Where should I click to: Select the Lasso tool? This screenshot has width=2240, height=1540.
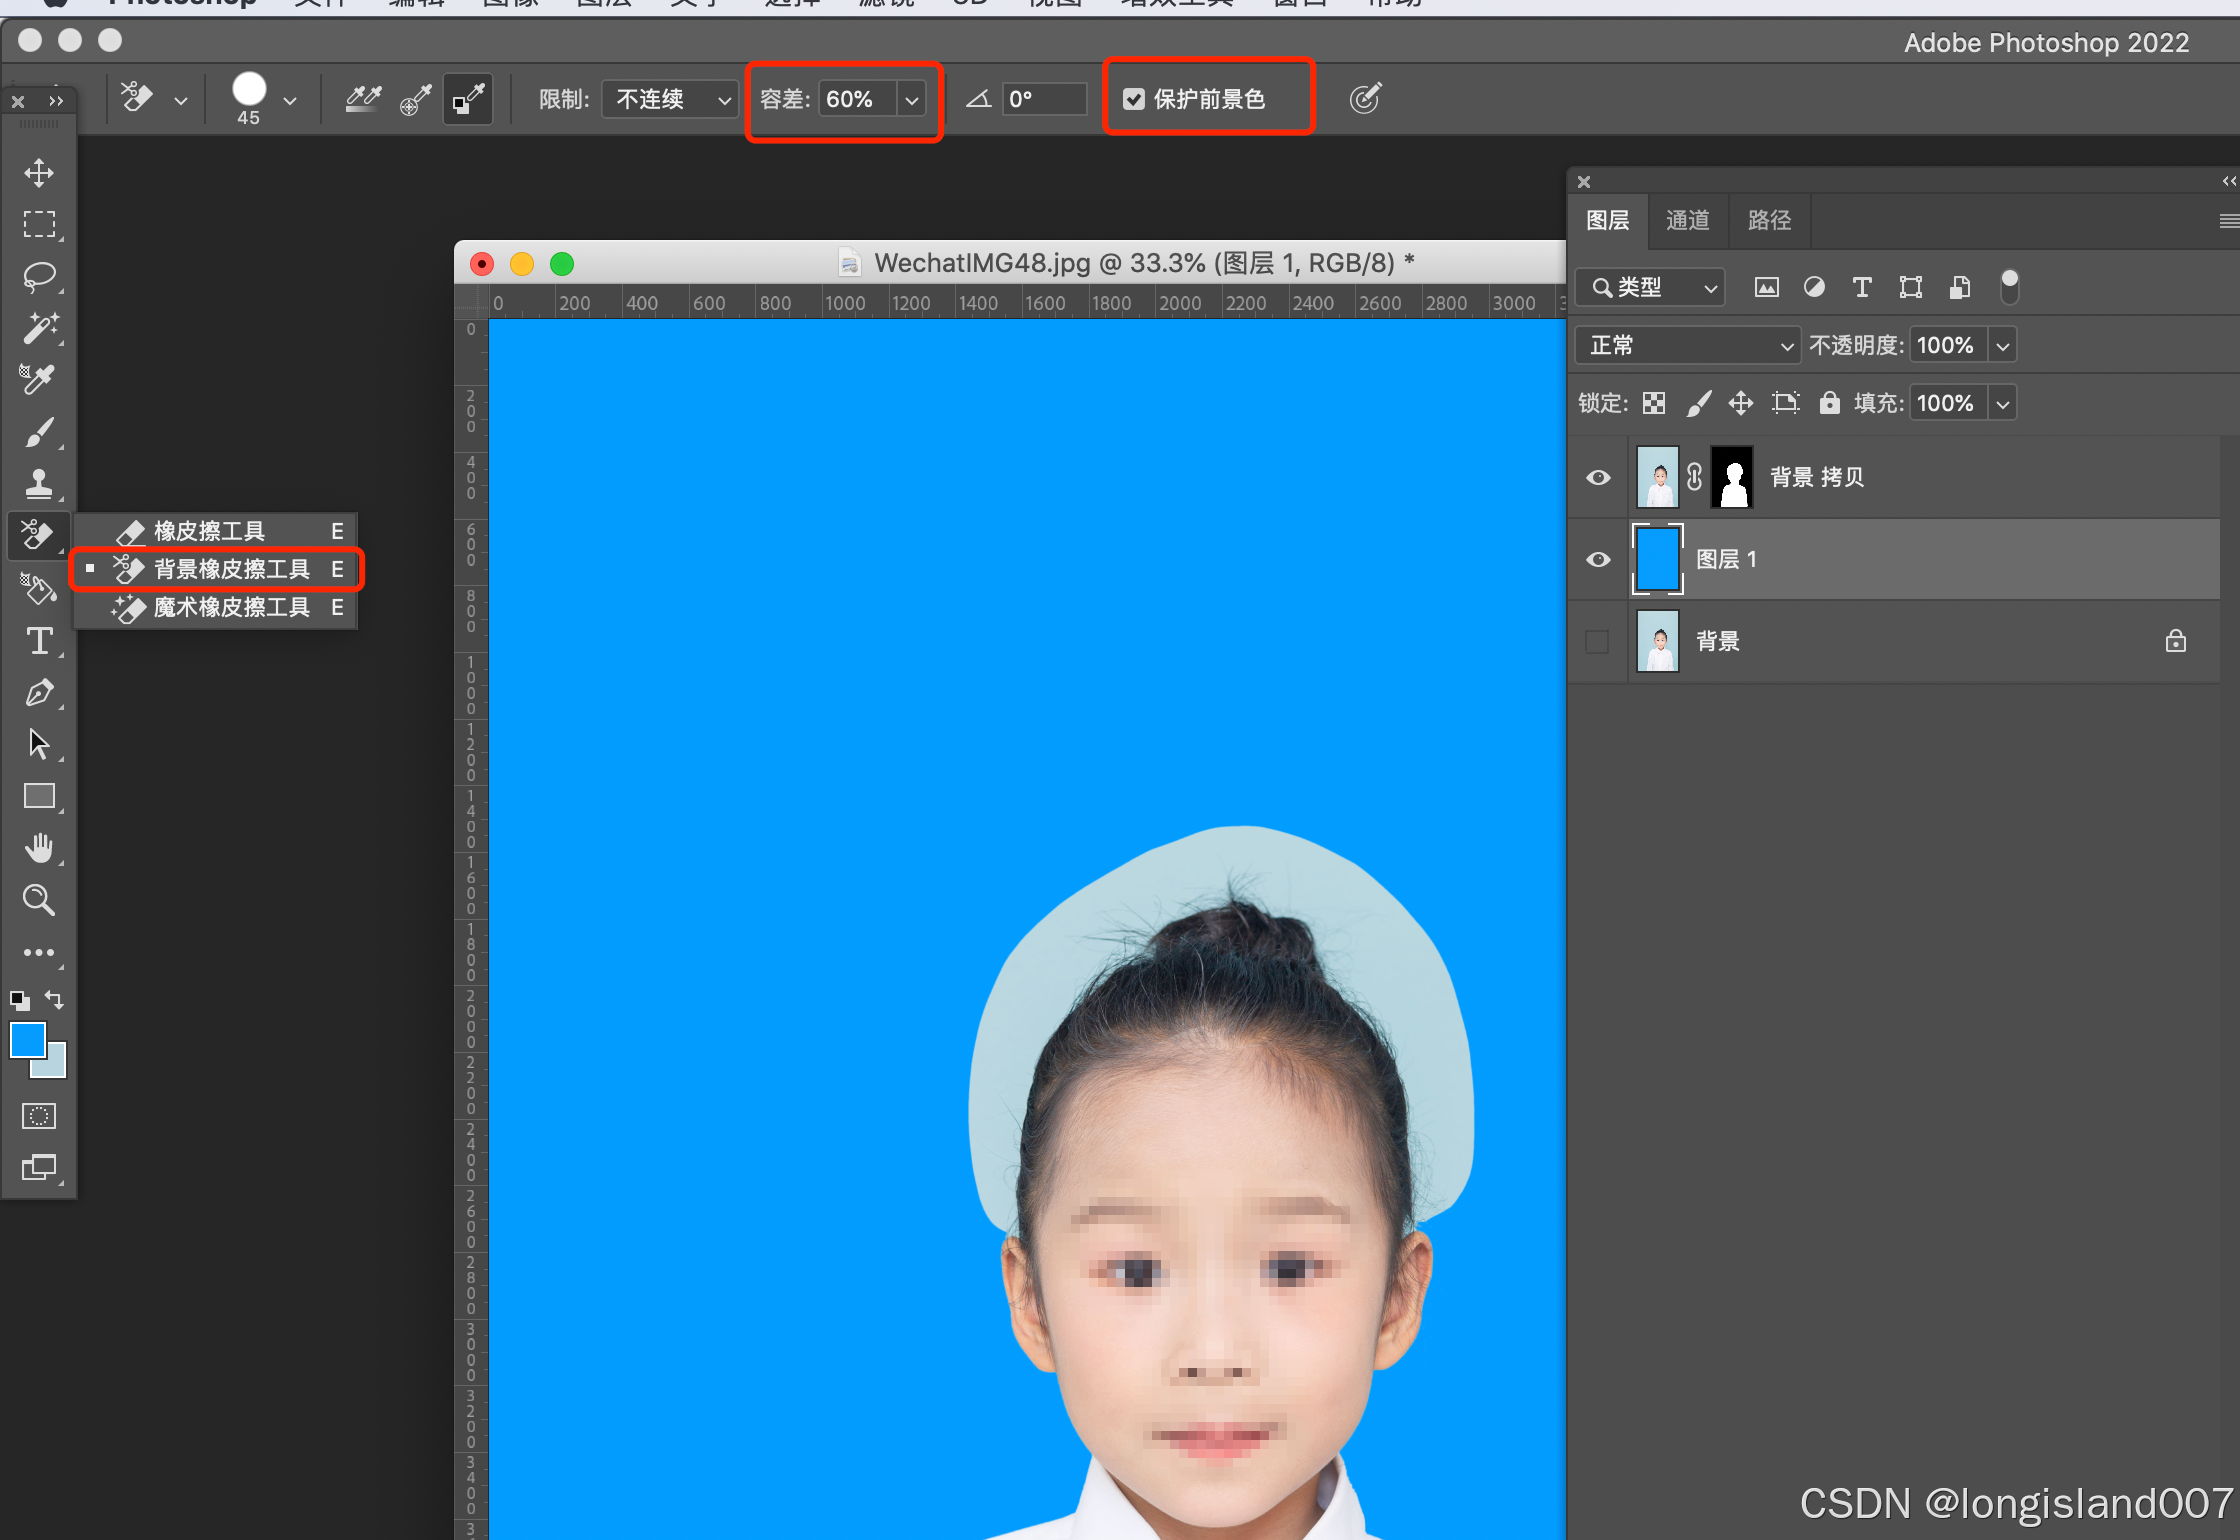[39, 276]
